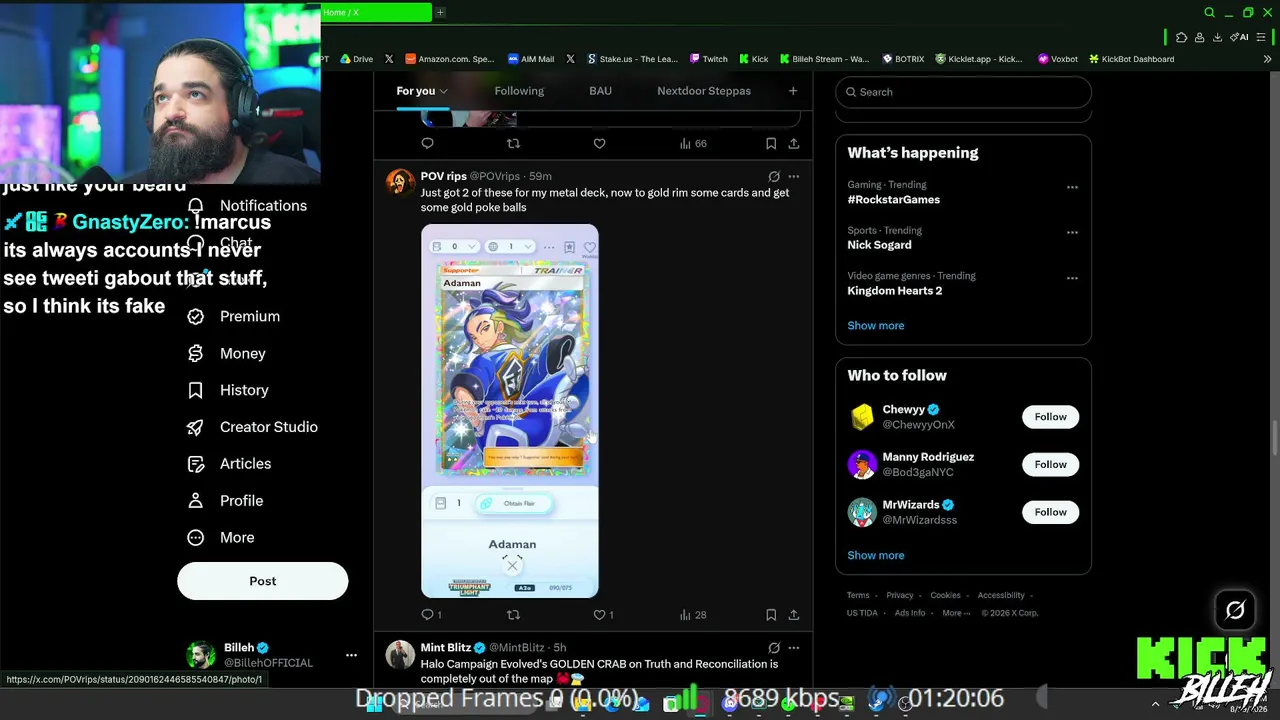The height and width of the screenshot is (720, 1280).
Task: Switch to the Following tab
Action: (x=519, y=91)
